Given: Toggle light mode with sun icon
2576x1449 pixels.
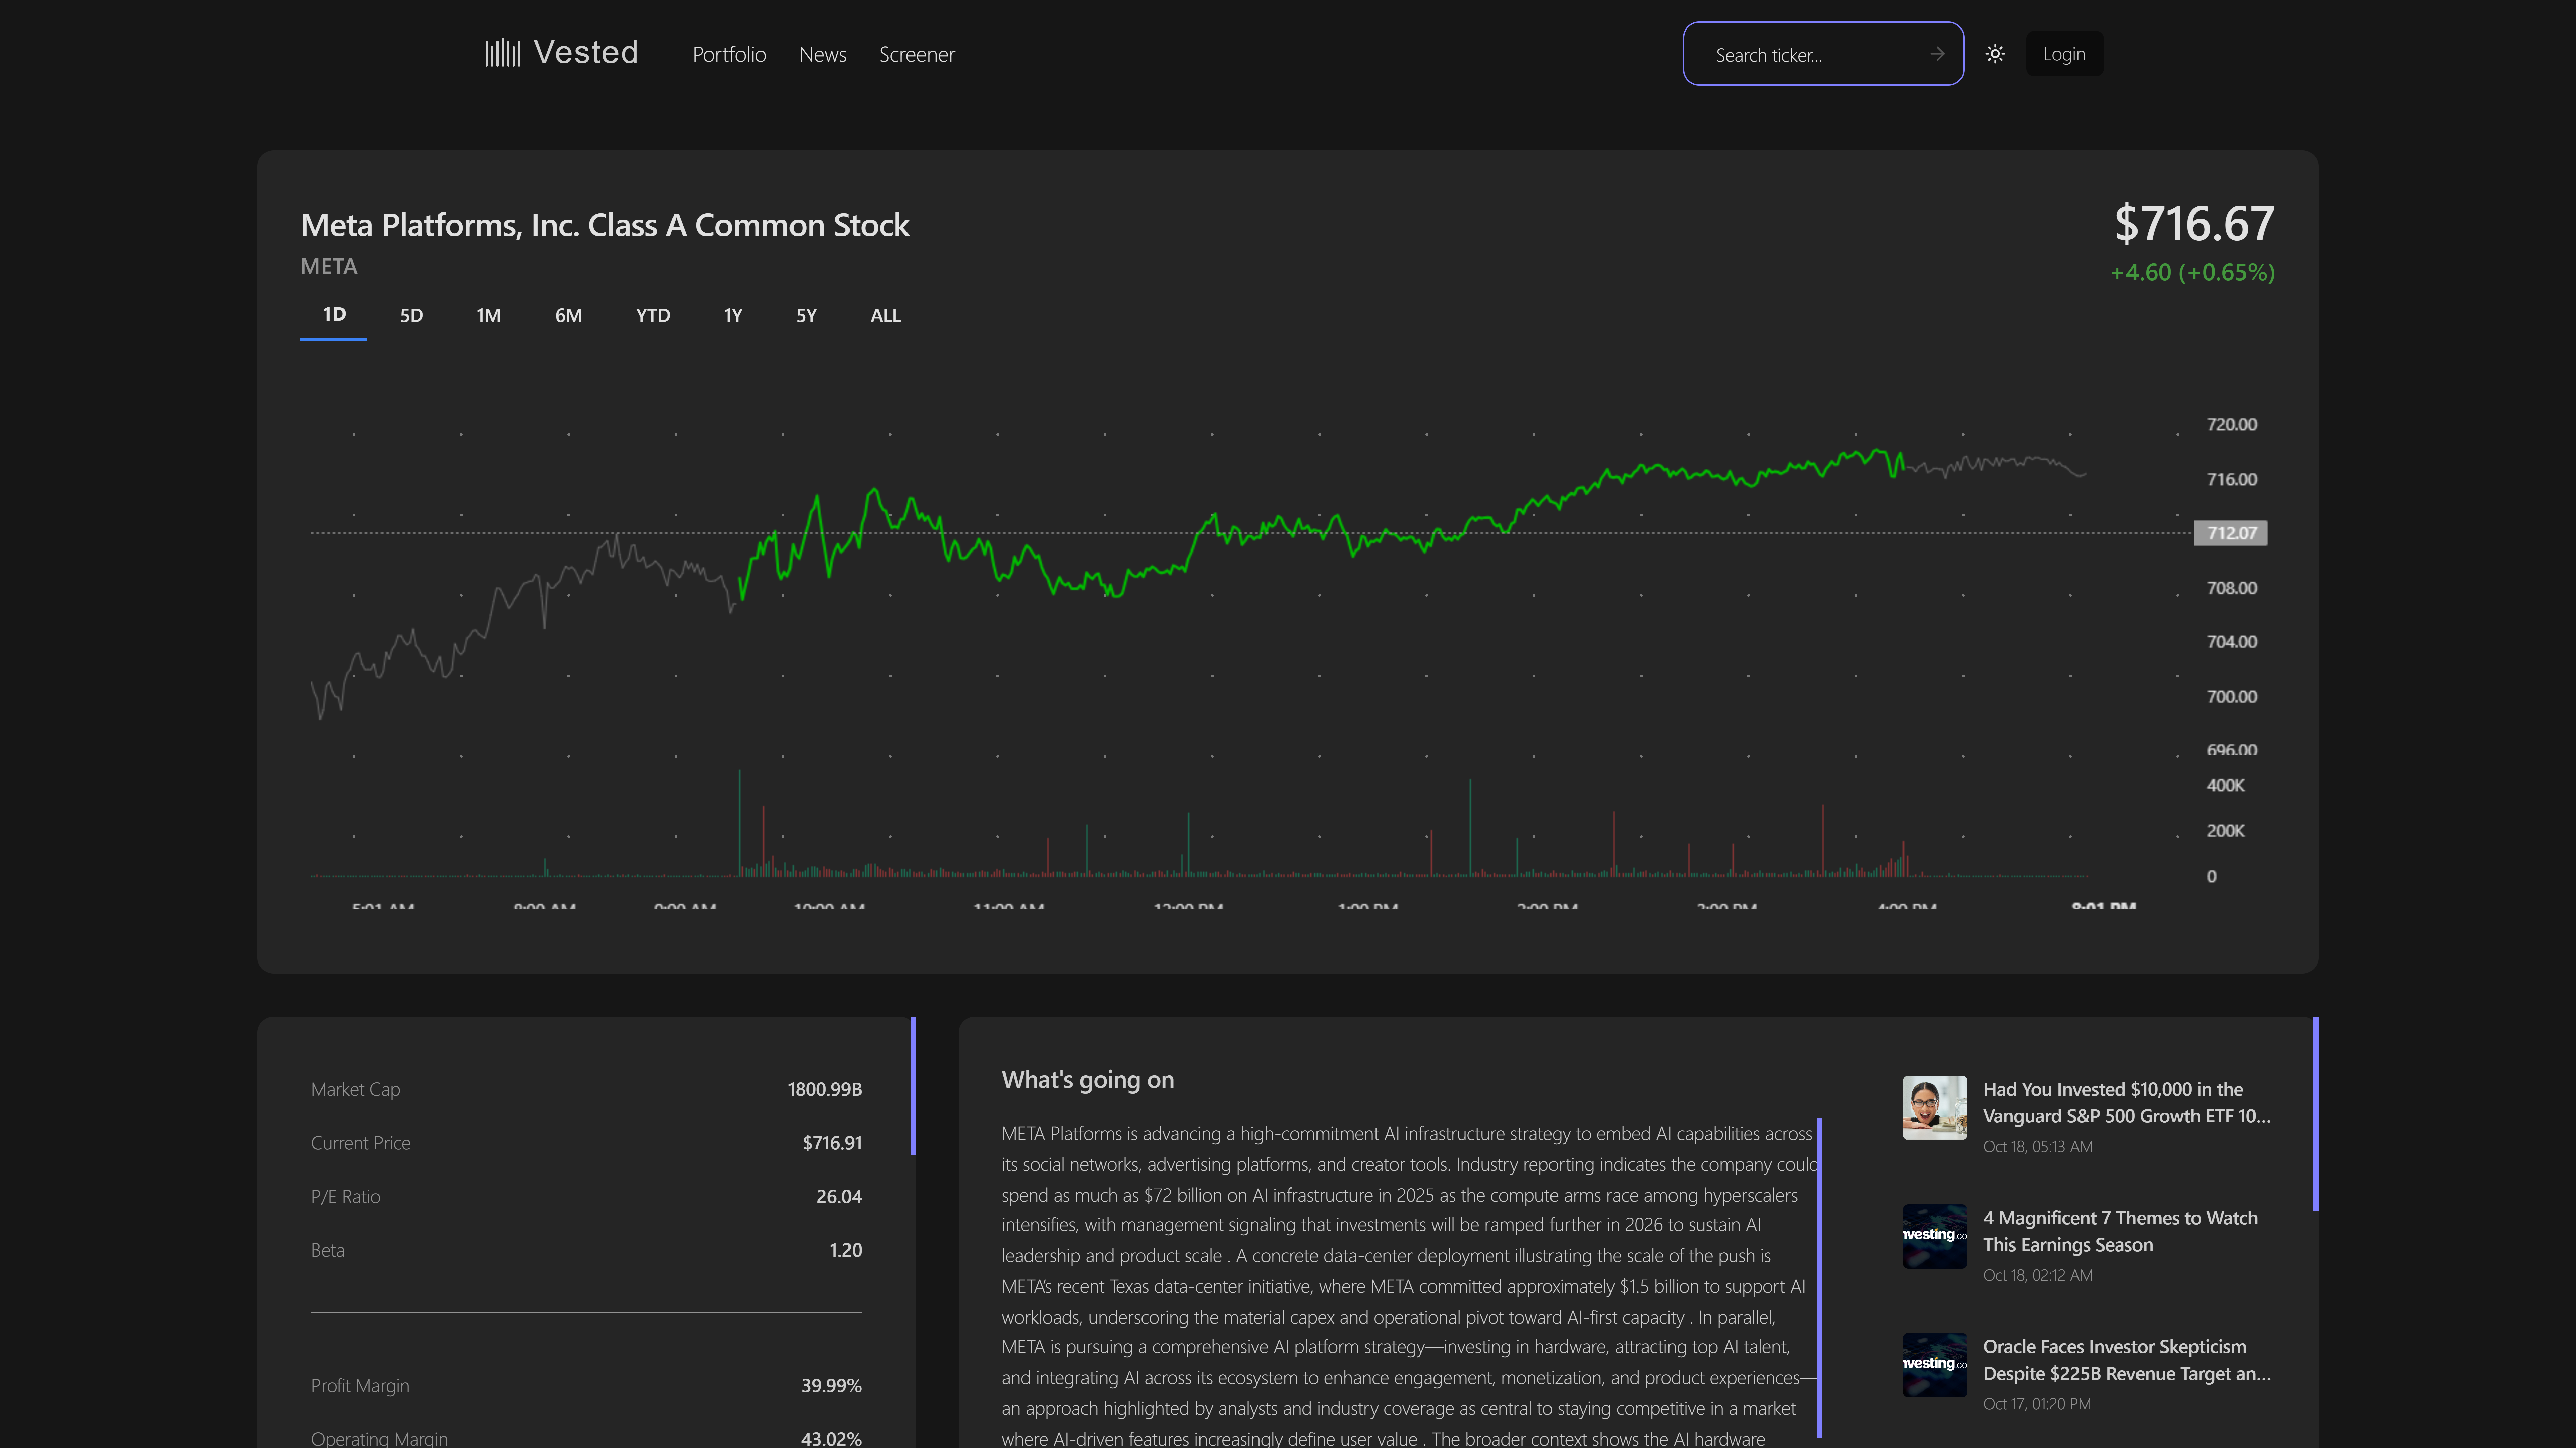Looking at the screenshot, I should tap(1995, 54).
